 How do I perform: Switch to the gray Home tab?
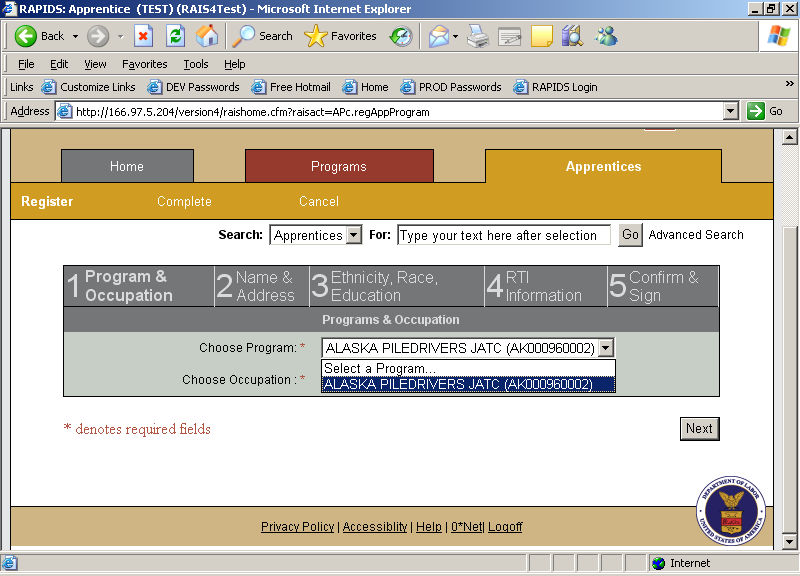[127, 166]
